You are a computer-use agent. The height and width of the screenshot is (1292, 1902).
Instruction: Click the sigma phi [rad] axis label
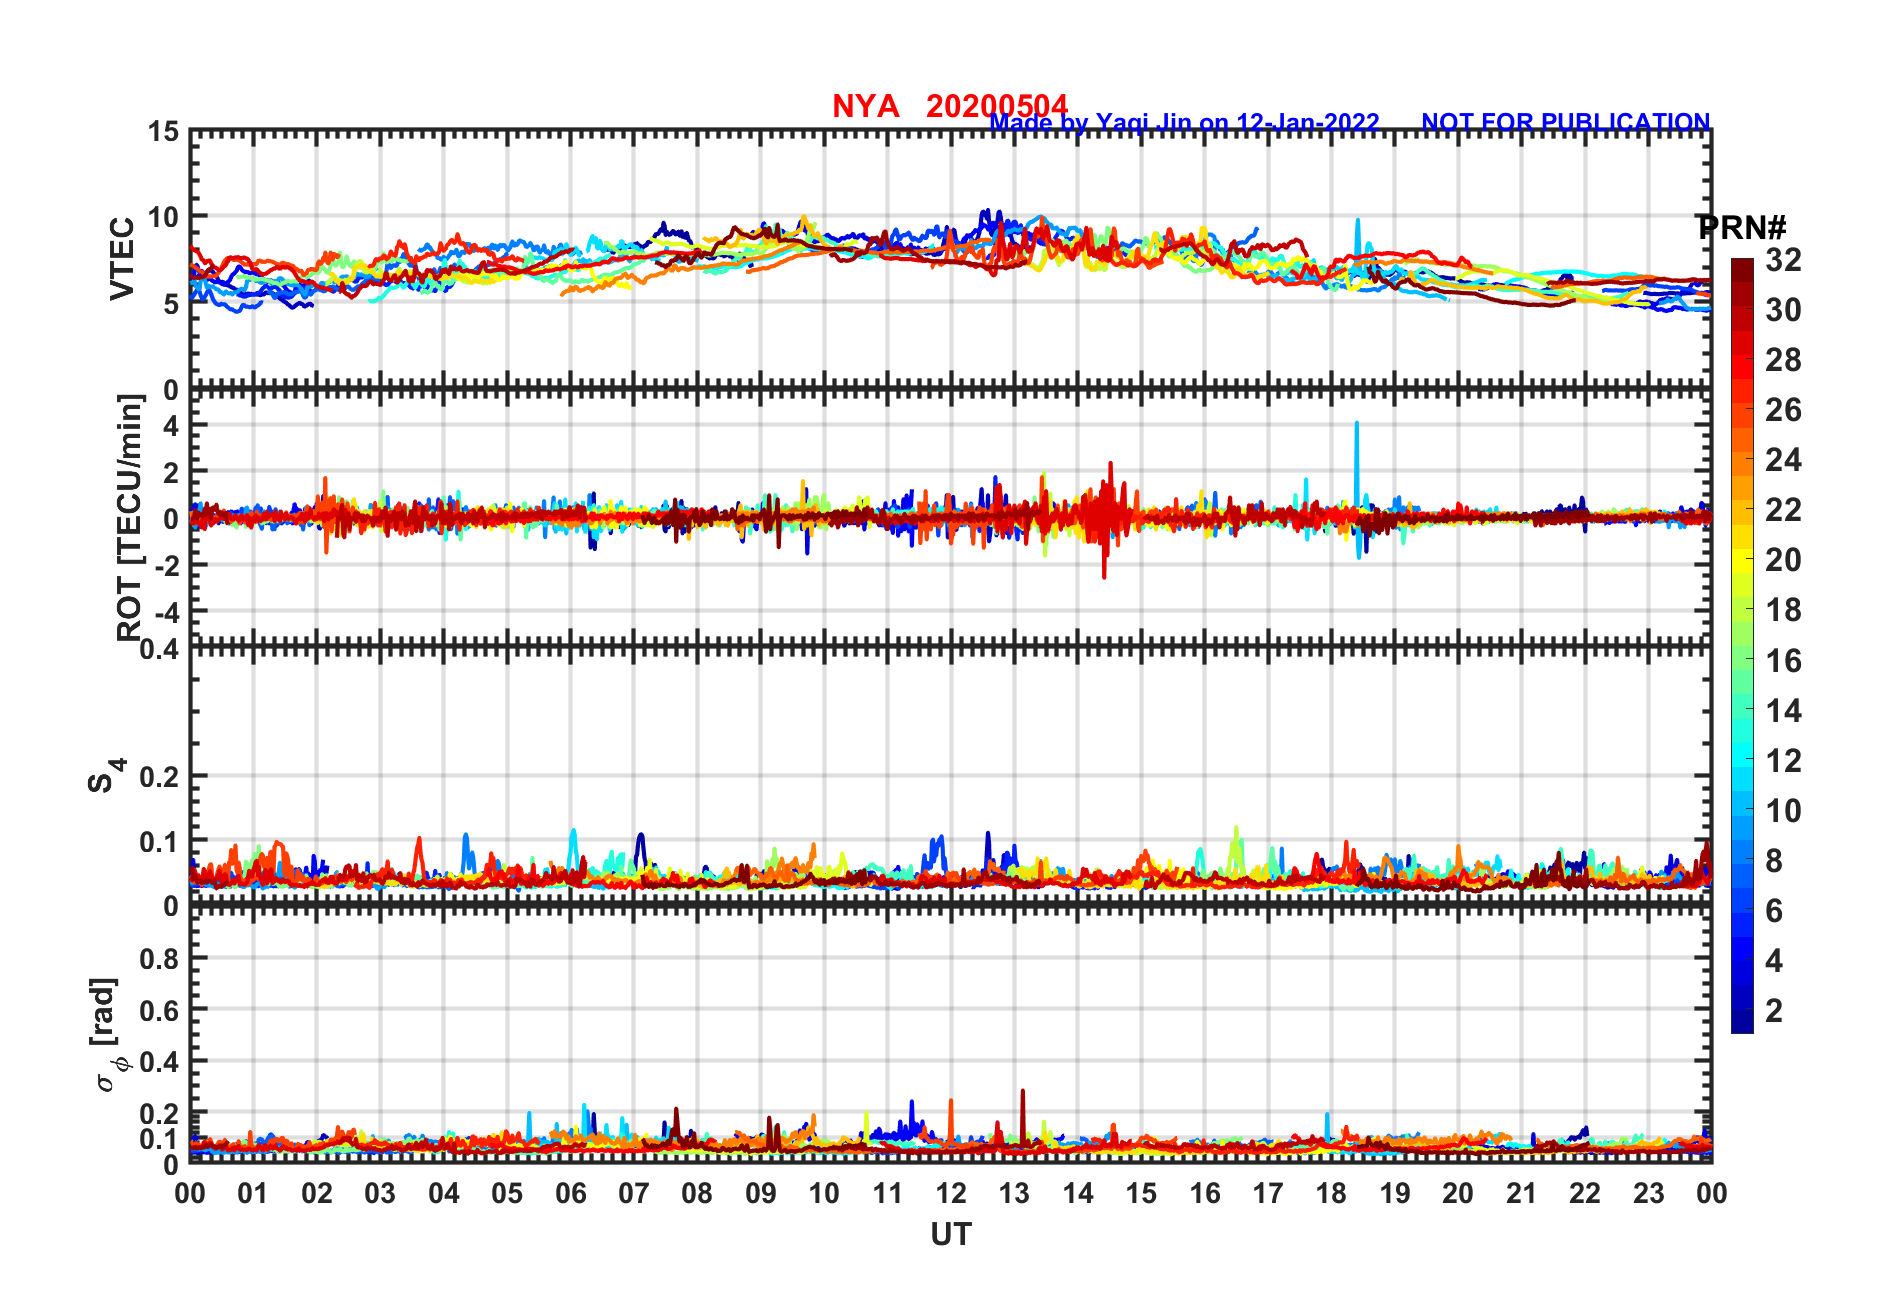[109, 1035]
